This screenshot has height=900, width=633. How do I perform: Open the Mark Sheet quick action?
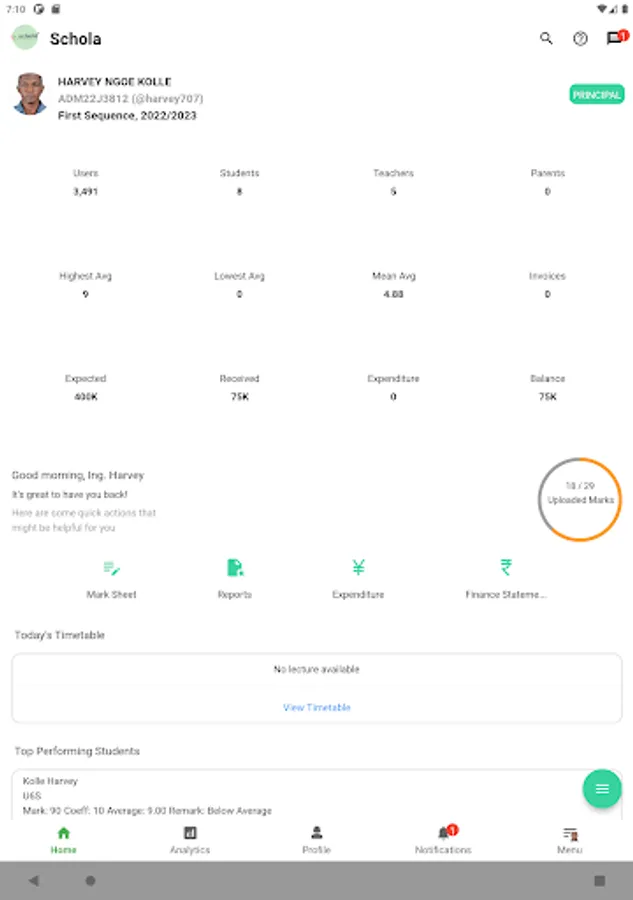pos(111,579)
